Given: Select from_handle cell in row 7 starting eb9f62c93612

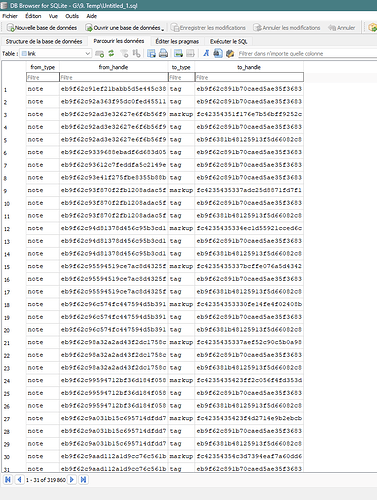Looking at the screenshot, I should point(114,165).
